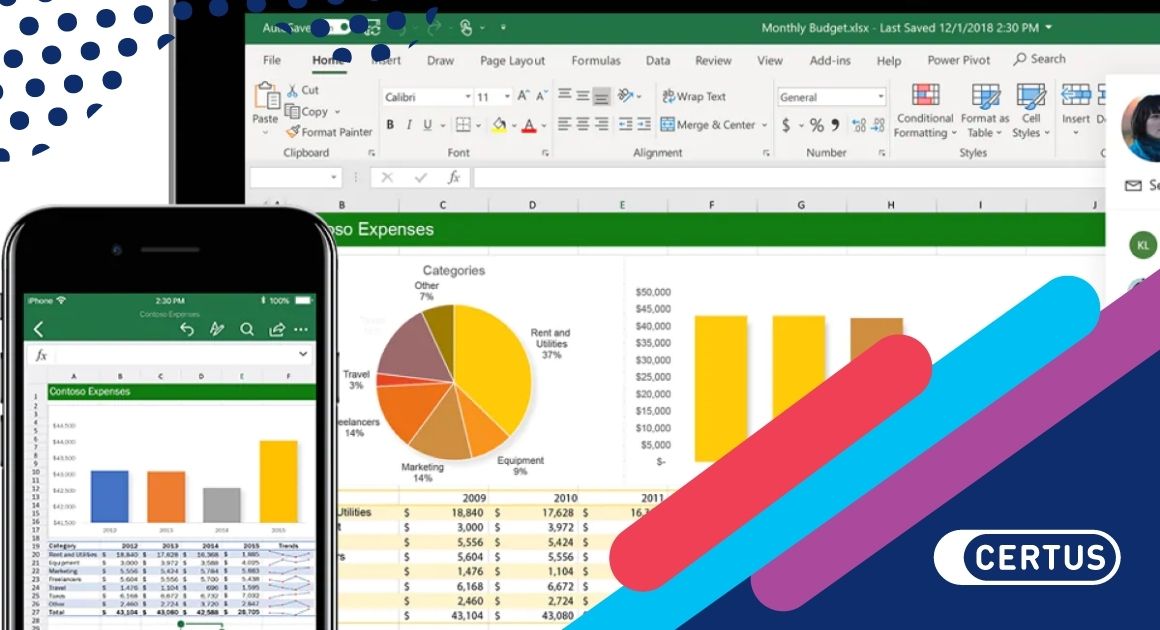Expand the iPhone formula bar chevron
The height and width of the screenshot is (630, 1160).
point(303,354)
